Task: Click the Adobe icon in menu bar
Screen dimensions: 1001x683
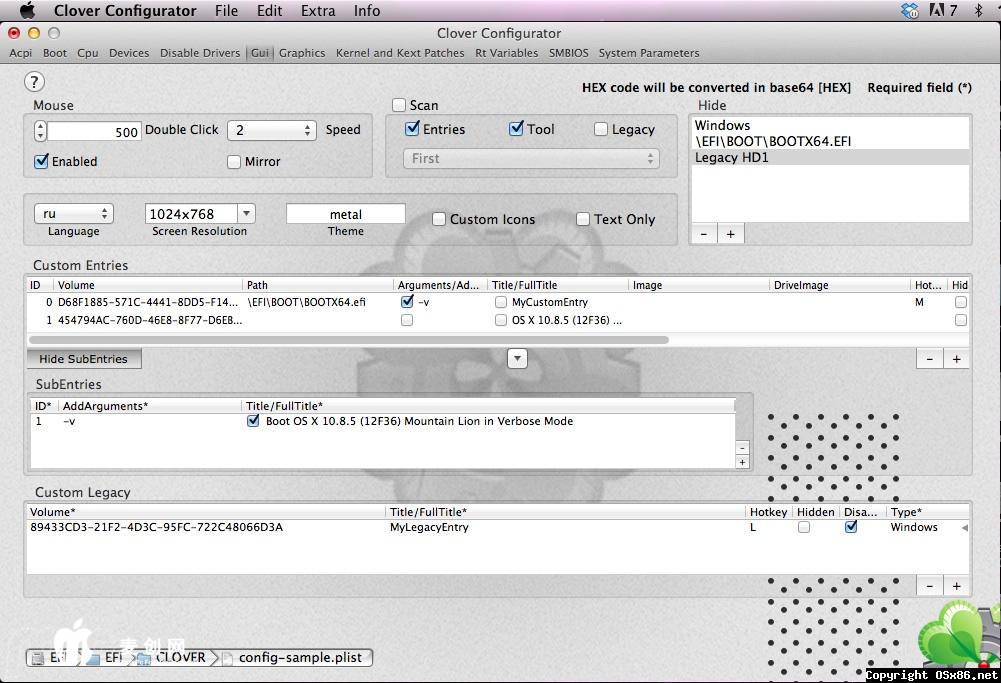Action: tap(938, 11)
